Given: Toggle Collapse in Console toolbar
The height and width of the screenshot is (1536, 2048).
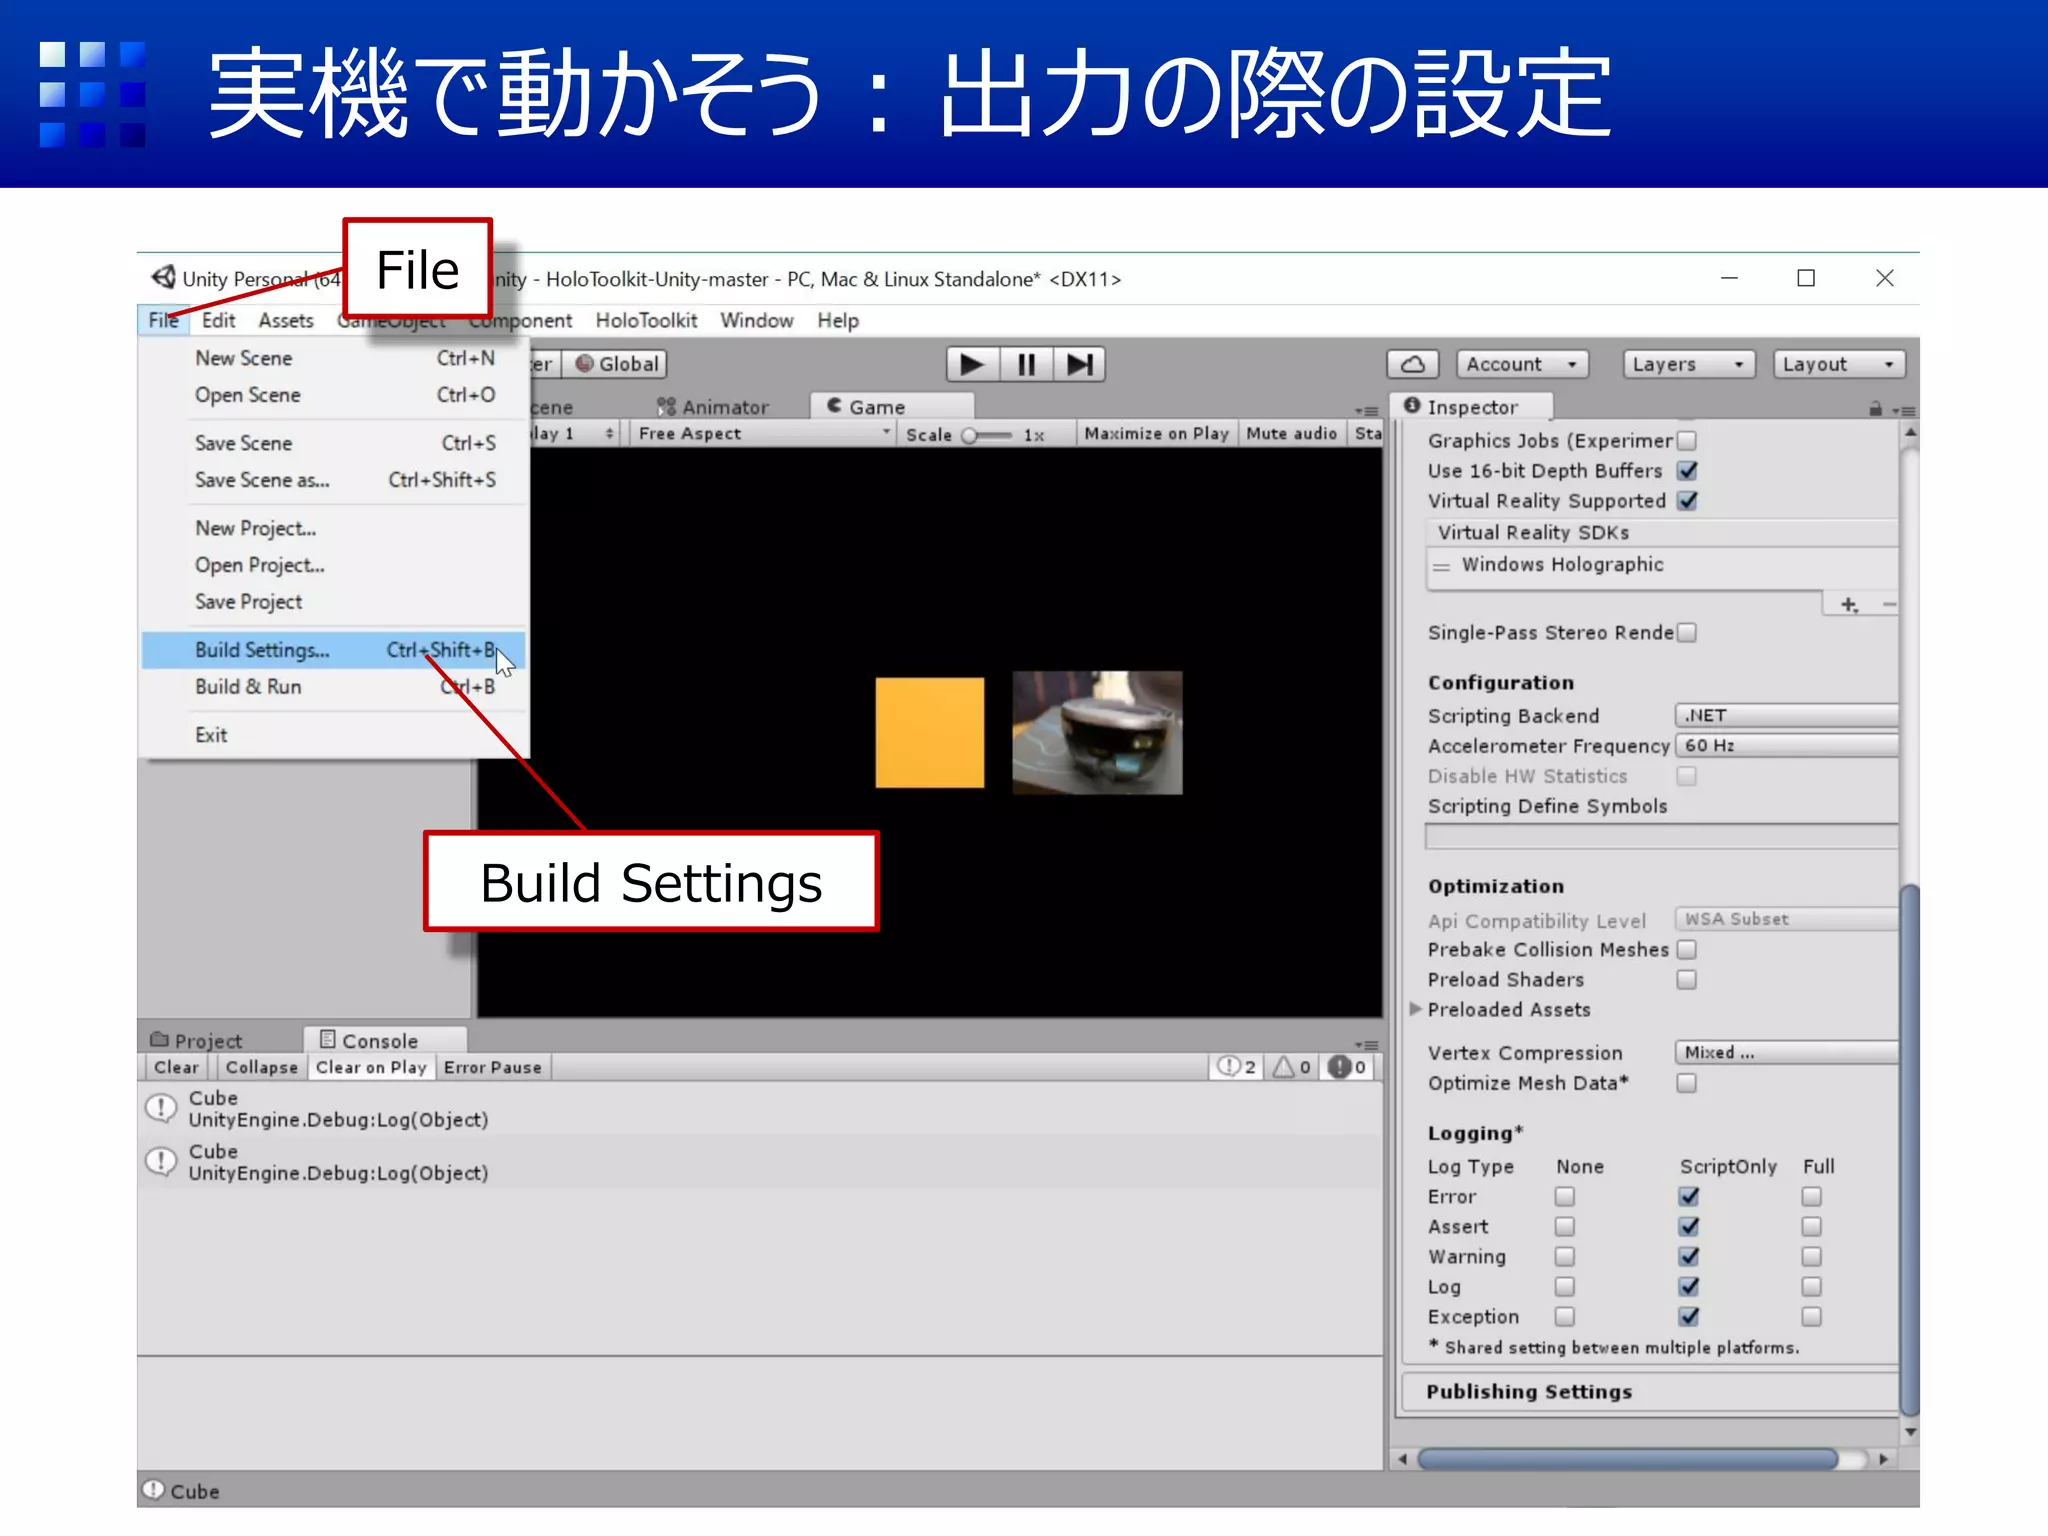Looking at the screenshot, I should pyautogui.click(x=261, y=1067).
